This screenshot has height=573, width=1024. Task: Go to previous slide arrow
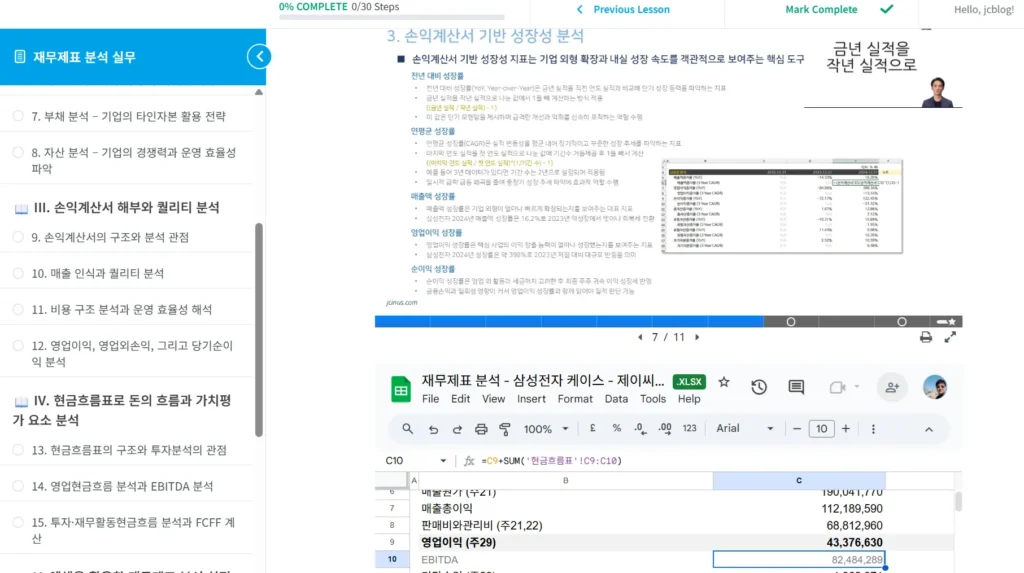pos(640,337)
